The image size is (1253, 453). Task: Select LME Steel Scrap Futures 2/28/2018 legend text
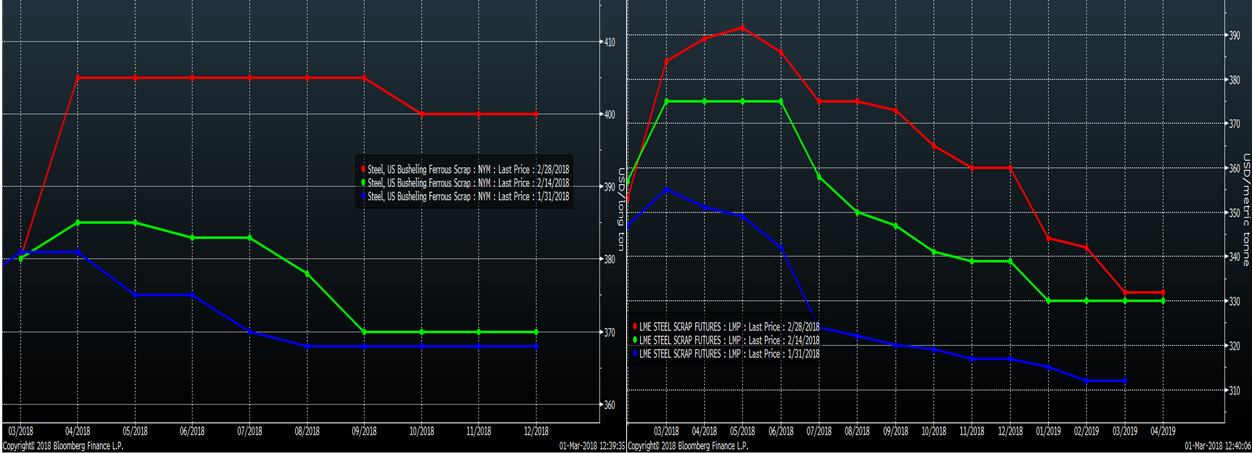point(729,326)
